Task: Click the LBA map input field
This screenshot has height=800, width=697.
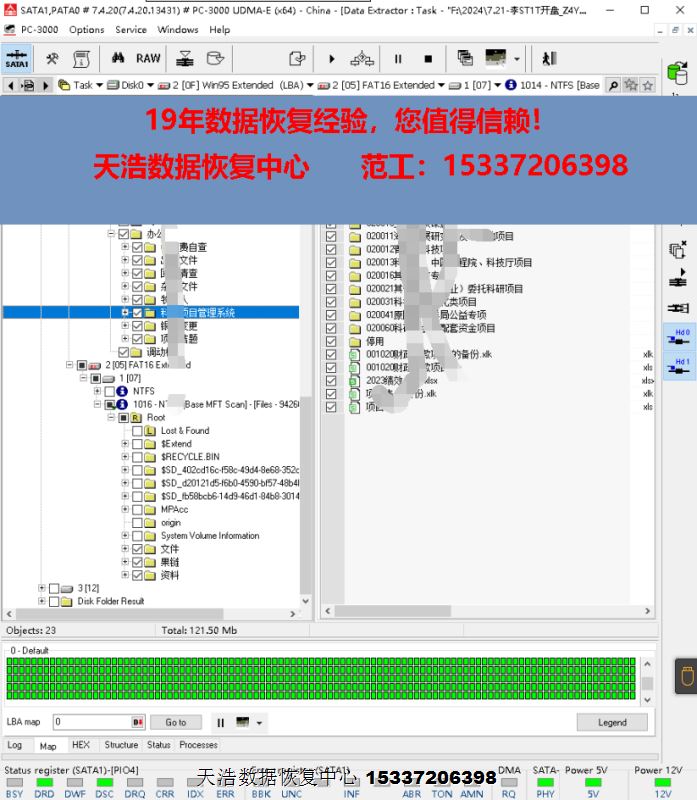Action: [x=98, y=722]
